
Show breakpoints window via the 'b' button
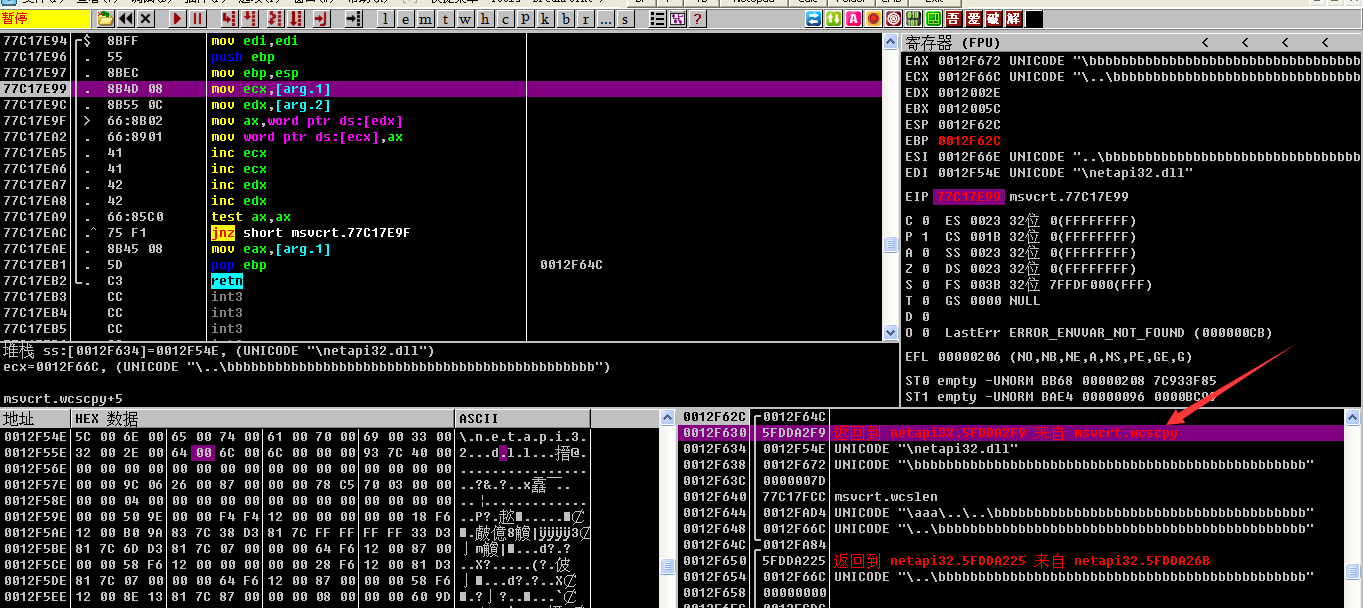[x=566, y=19]
